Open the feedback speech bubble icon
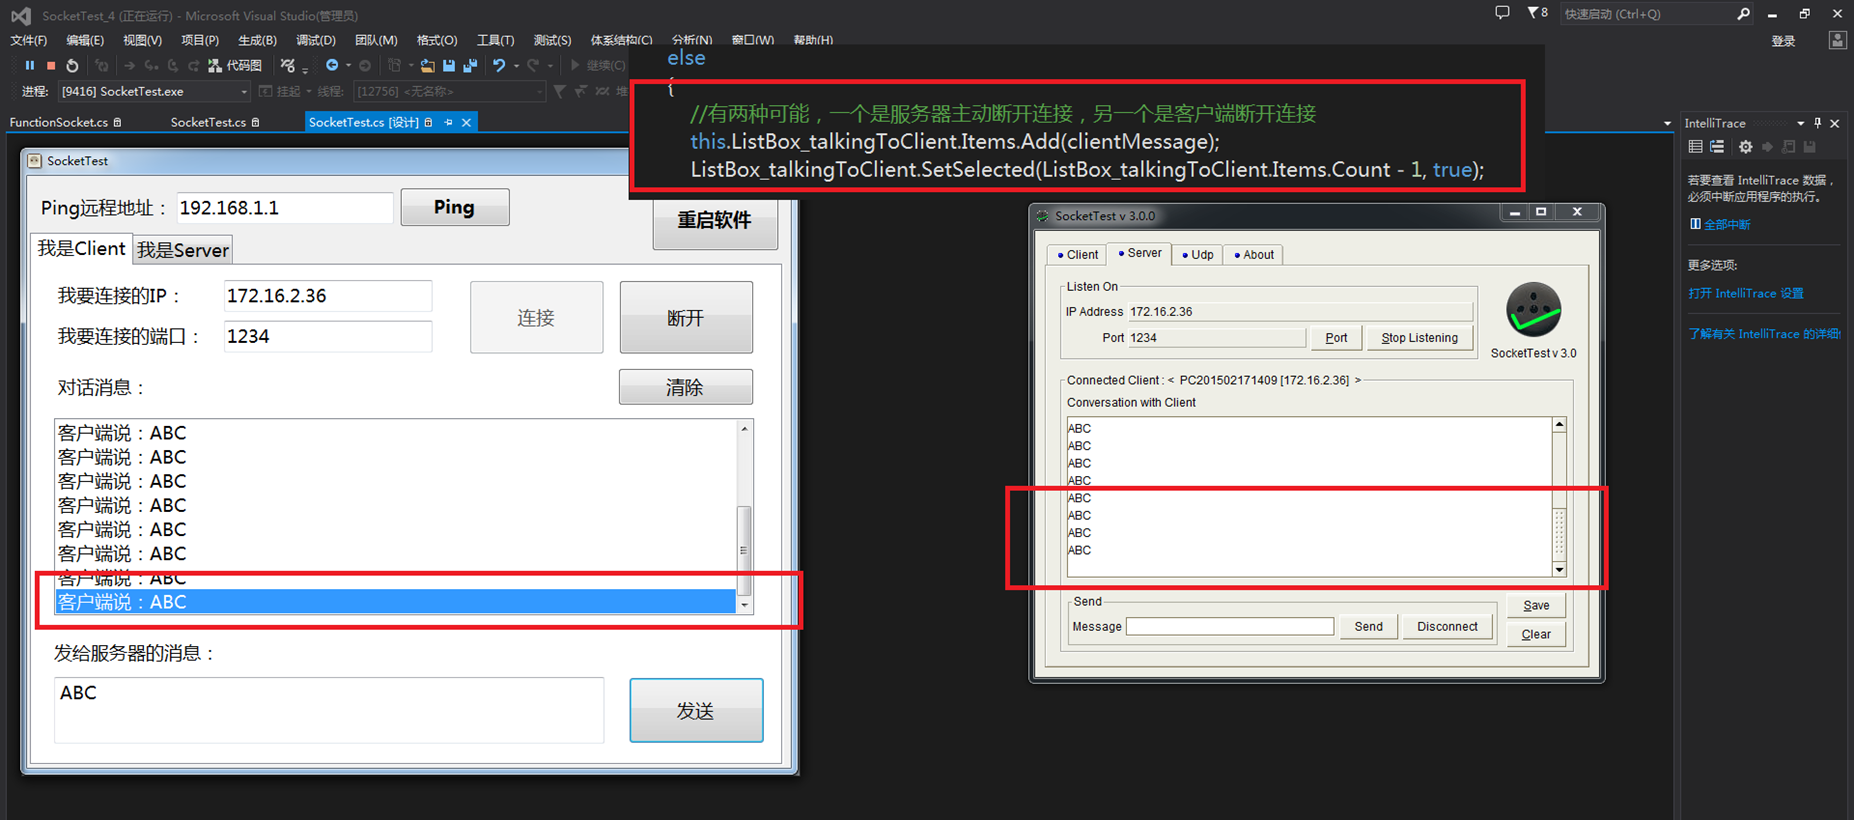The height and width of the screenshot is (820, 1854). coord(1502,13)
